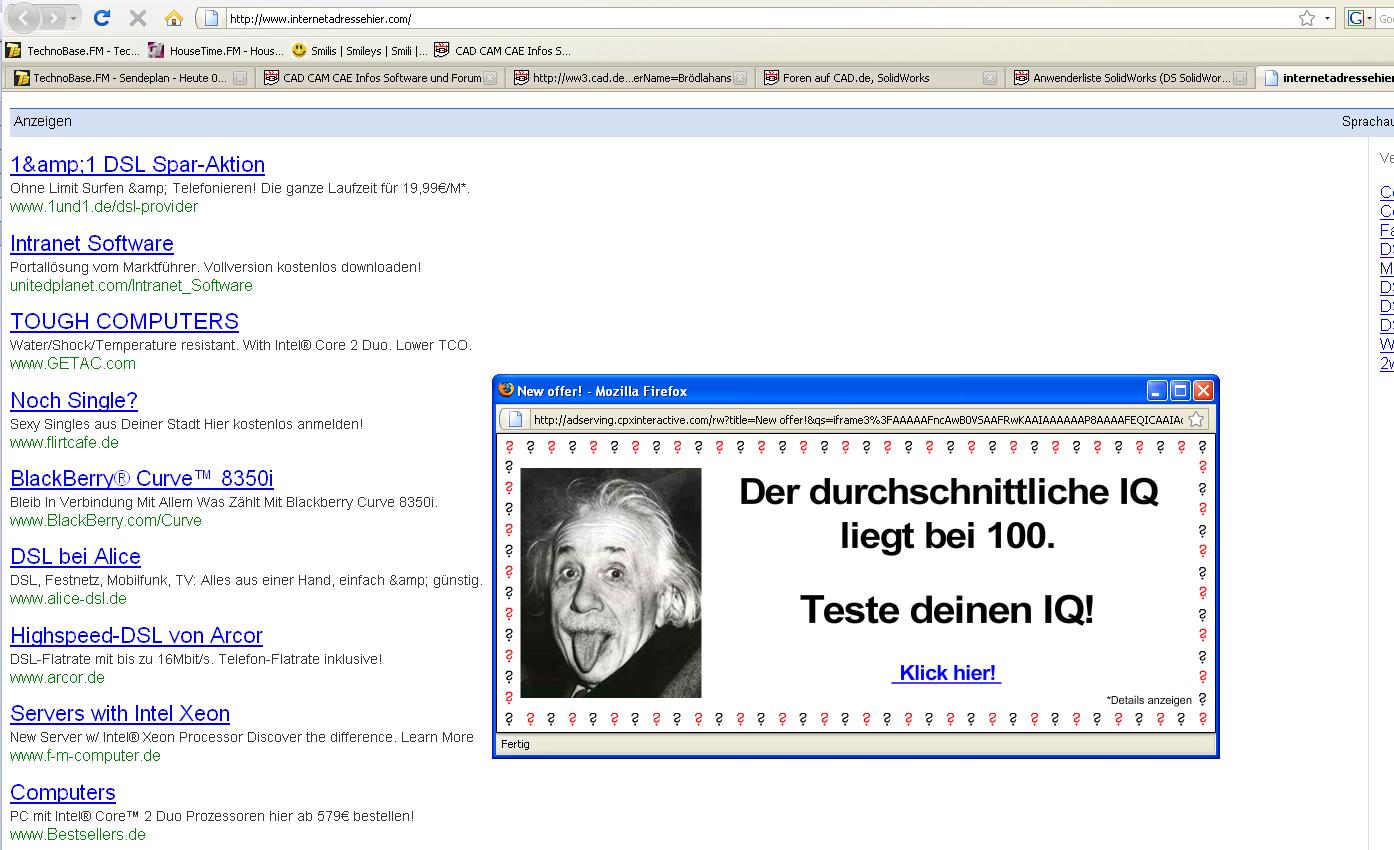Click 'Klick hier!' in the popup ad
The height and width of the screenshot is (850, 1394).
click(947, 673)
